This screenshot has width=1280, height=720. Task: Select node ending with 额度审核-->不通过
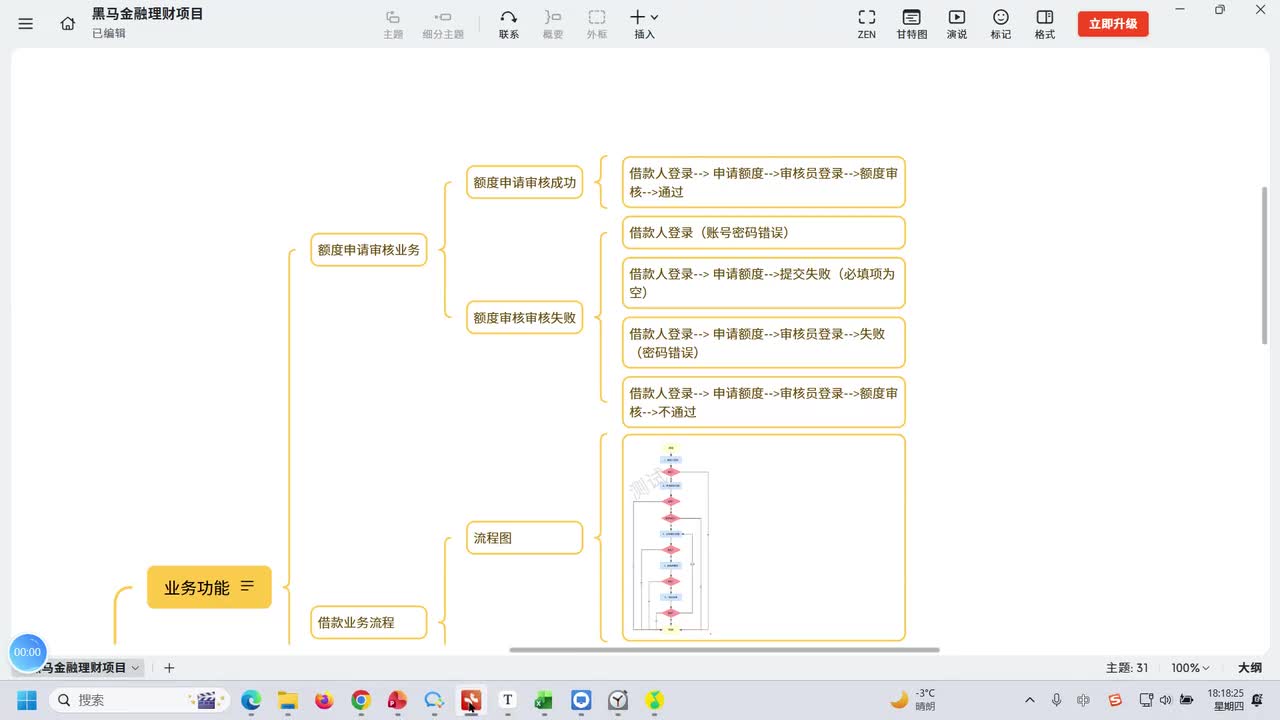pyautogui.click(x=763, y=402)
